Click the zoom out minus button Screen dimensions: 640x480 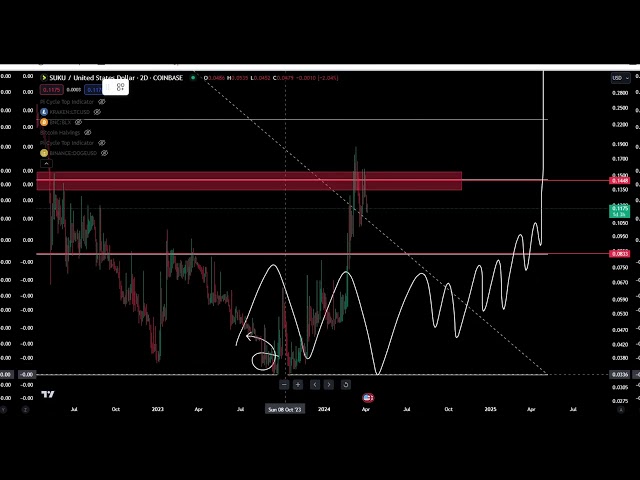(284, 384)
